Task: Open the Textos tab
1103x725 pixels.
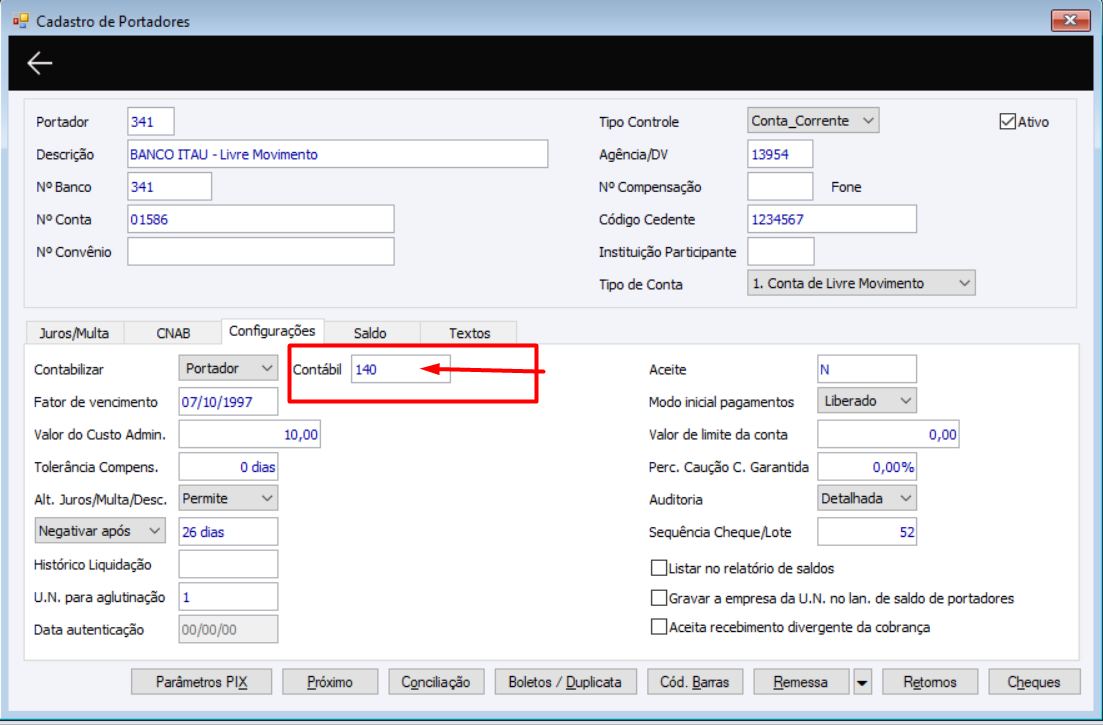Action: tap(469, 333)
